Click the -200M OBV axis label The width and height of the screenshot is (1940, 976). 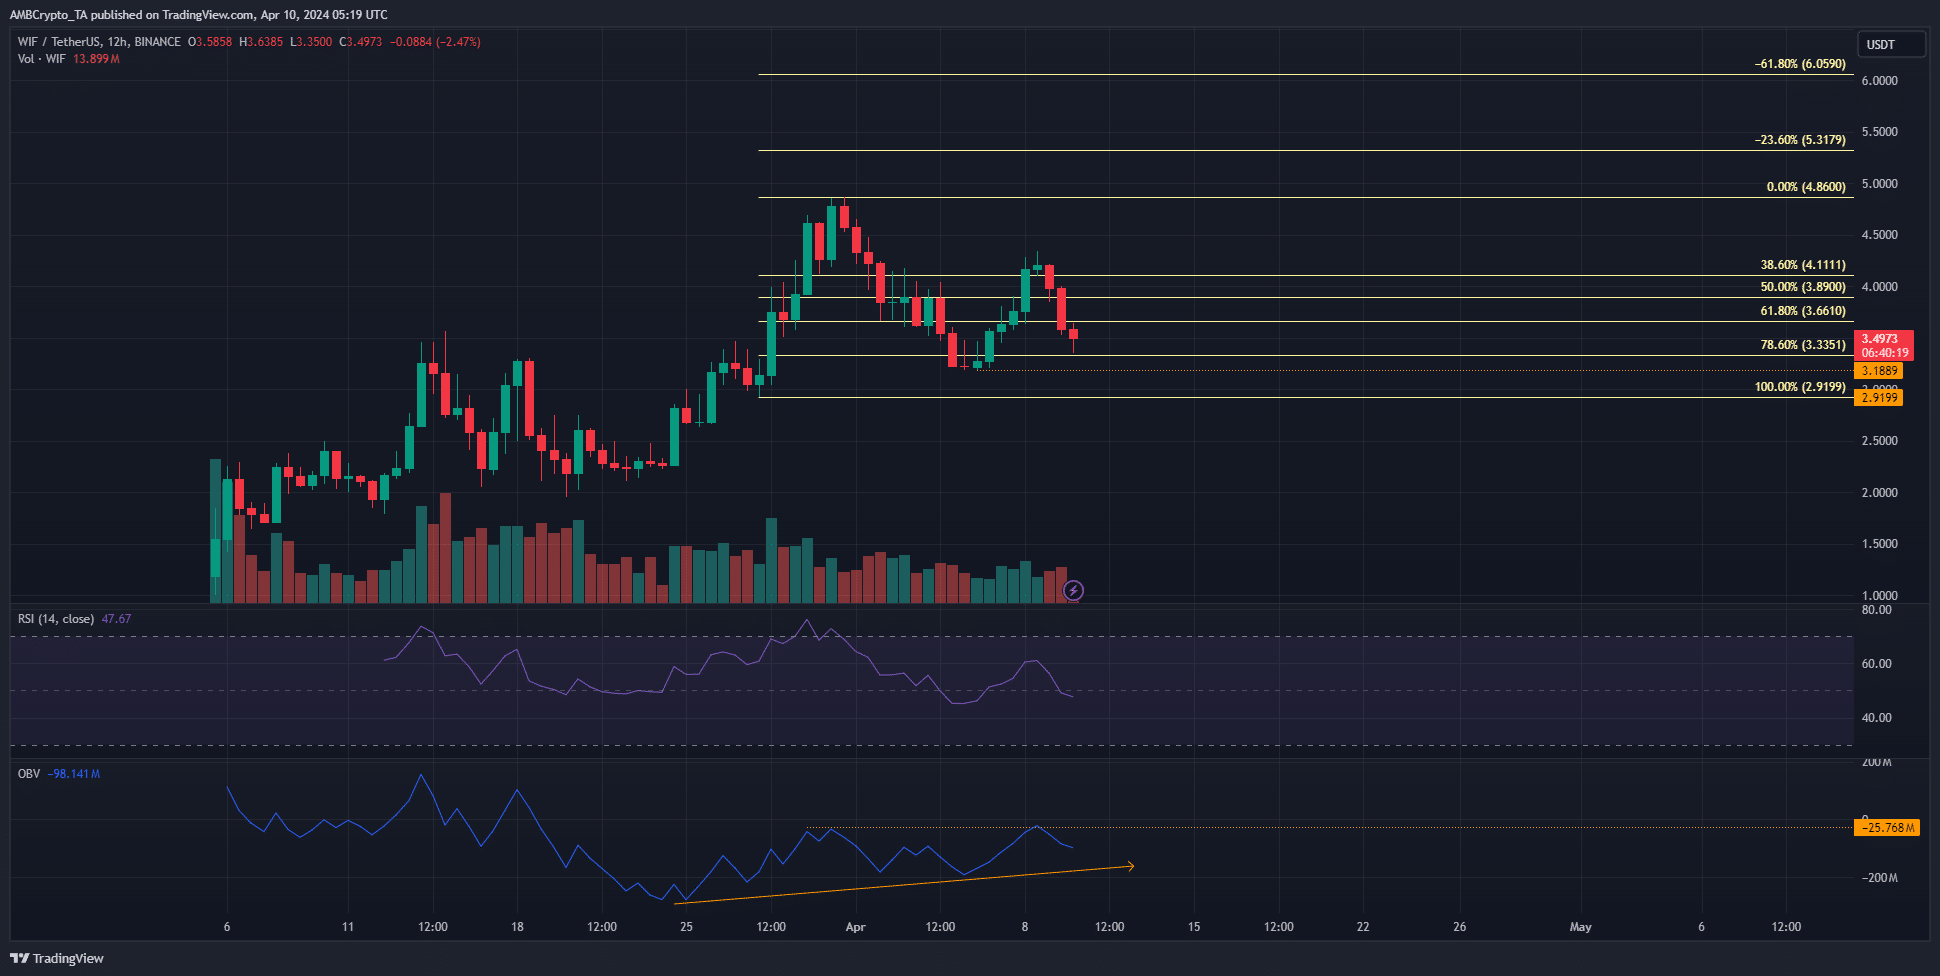pyautogui.click(x=1878, y=878)
